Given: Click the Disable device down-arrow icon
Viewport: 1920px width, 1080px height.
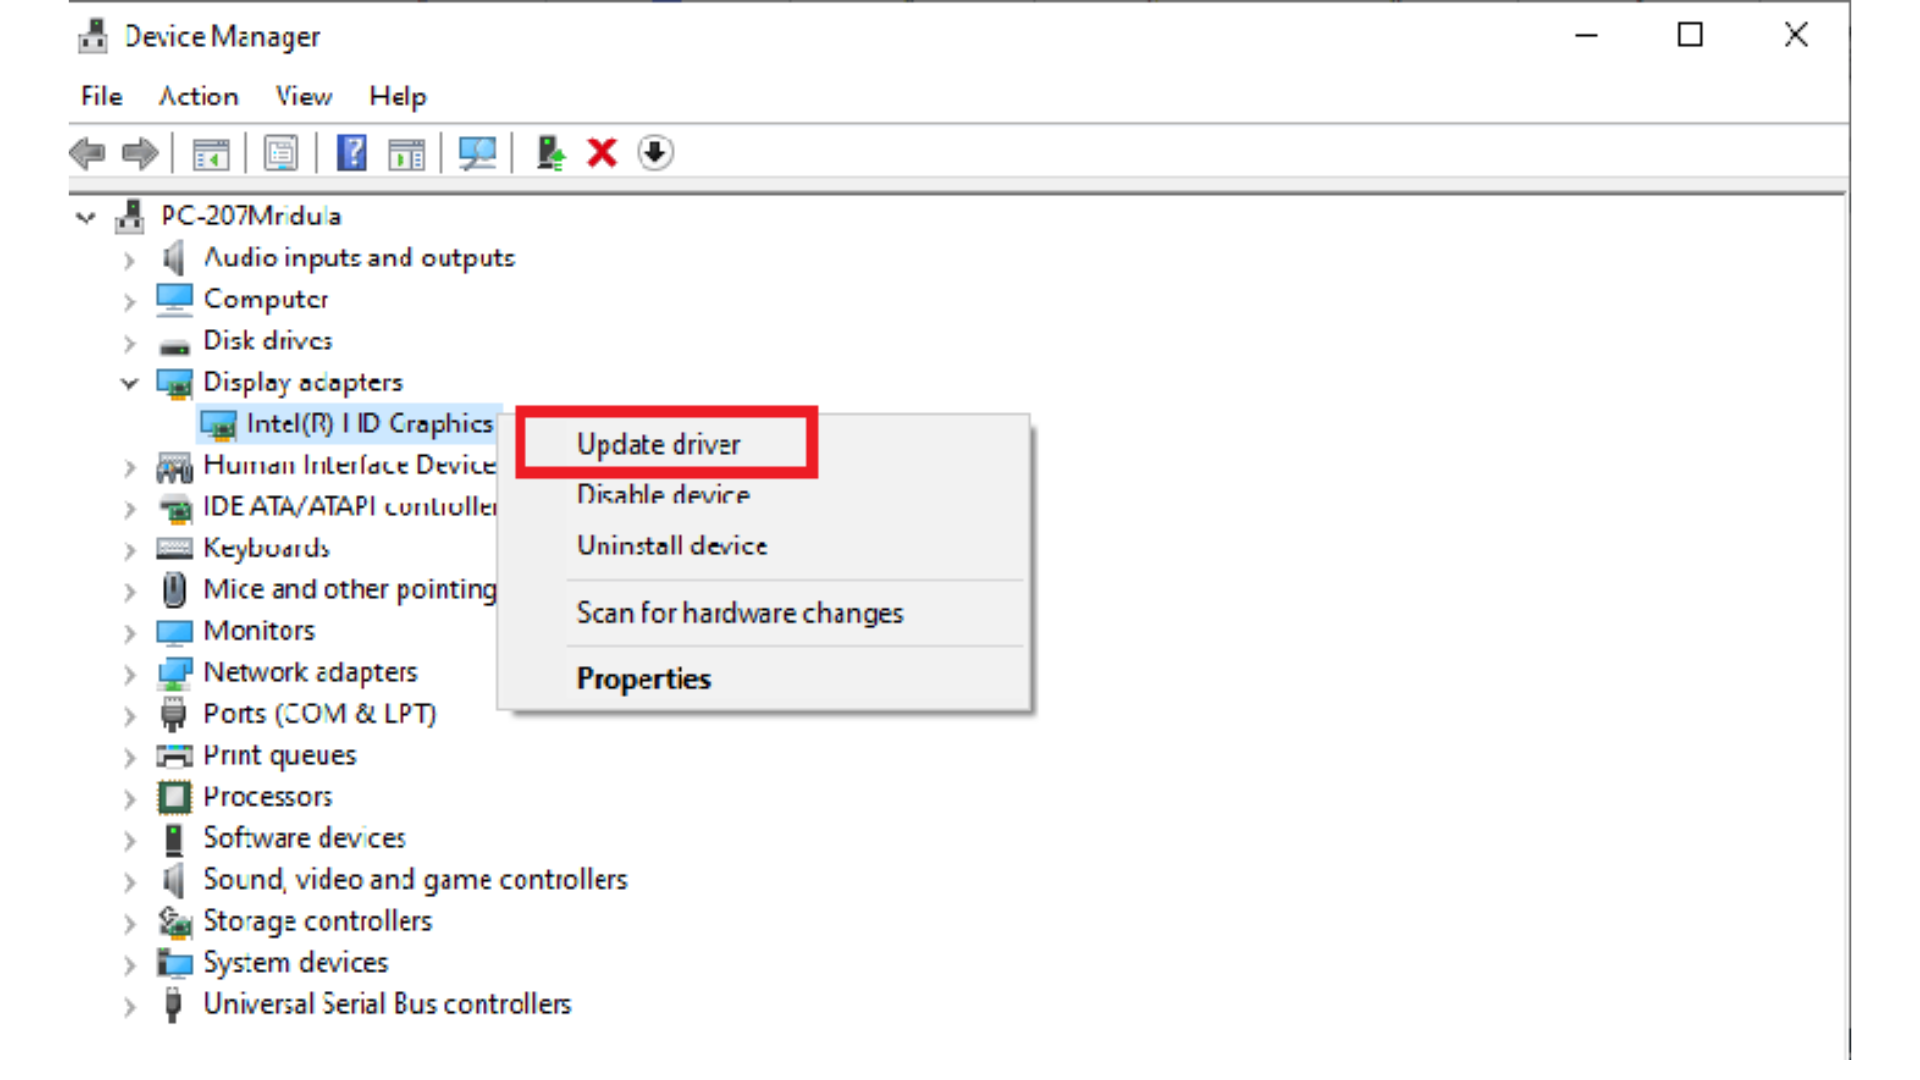Looking at the screenshot, I should [655, 153].
